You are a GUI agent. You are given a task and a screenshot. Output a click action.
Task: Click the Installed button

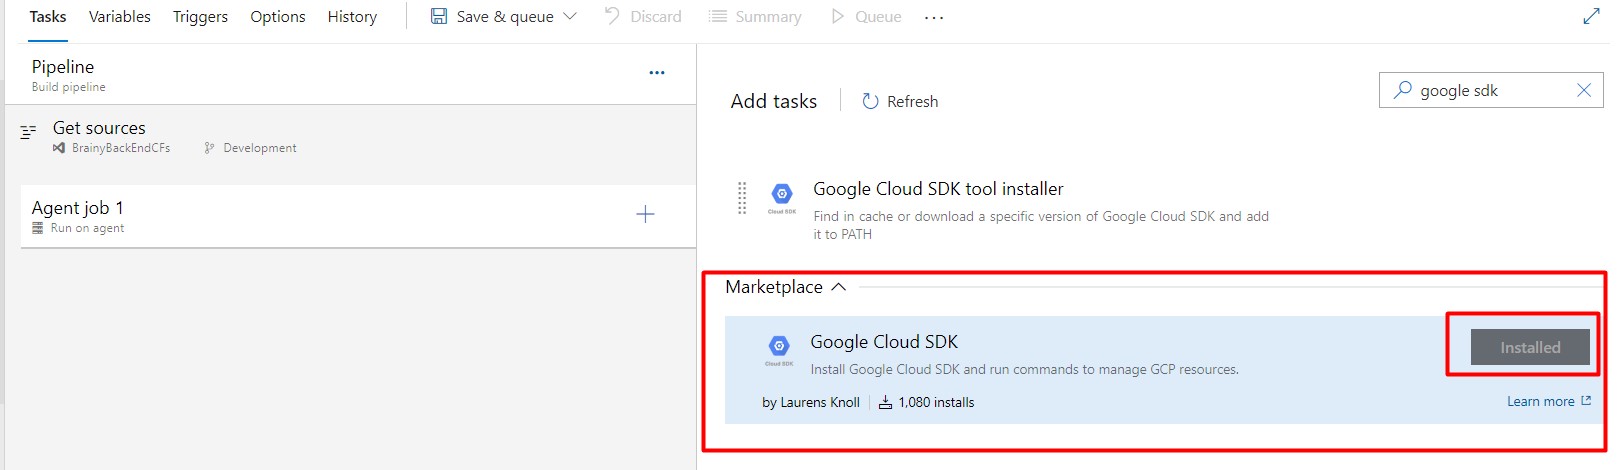(1529, 347)
